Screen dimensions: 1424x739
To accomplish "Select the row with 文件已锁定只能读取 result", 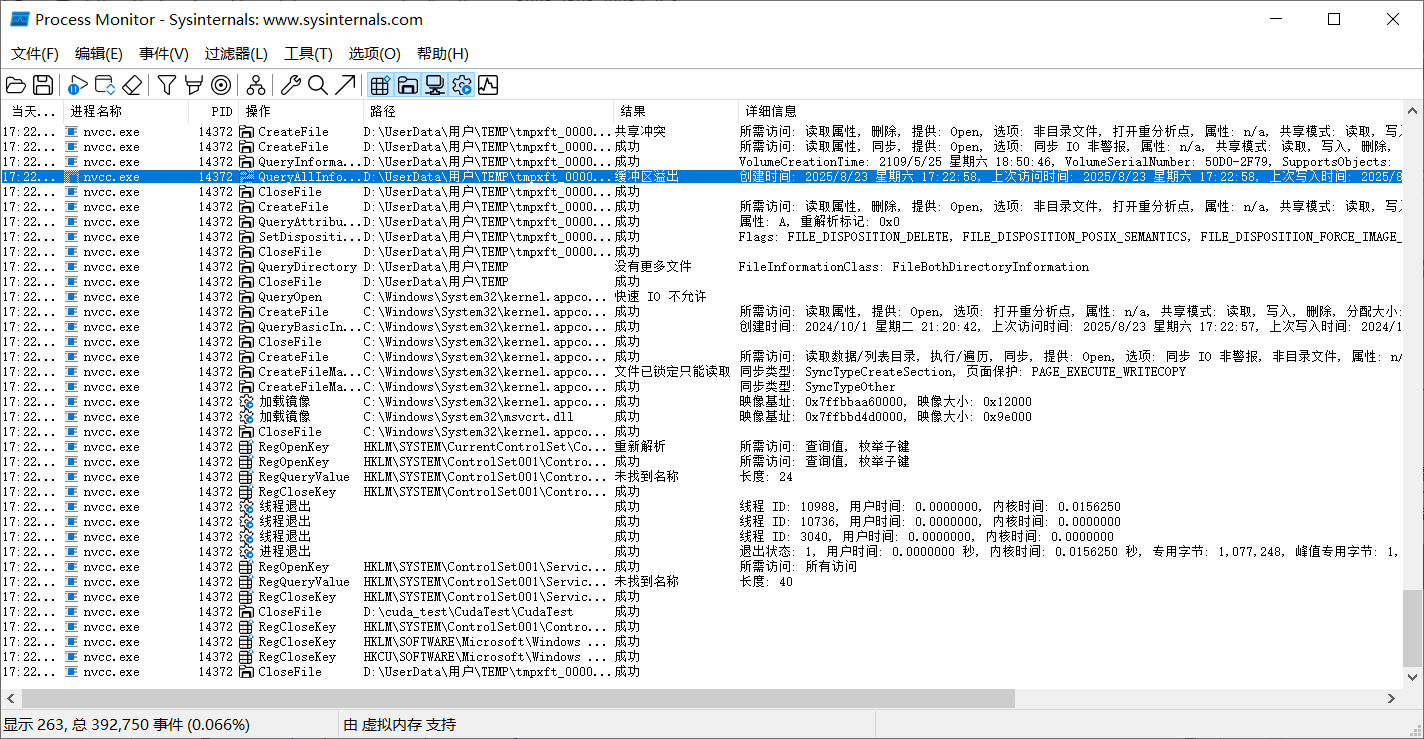I will point(701,372).
